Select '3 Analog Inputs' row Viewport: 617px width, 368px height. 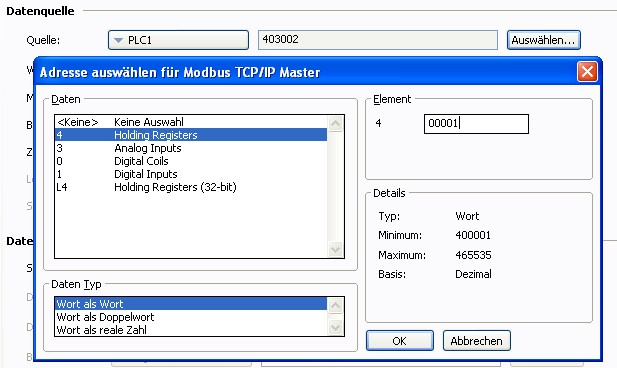[x=191, y=148]
